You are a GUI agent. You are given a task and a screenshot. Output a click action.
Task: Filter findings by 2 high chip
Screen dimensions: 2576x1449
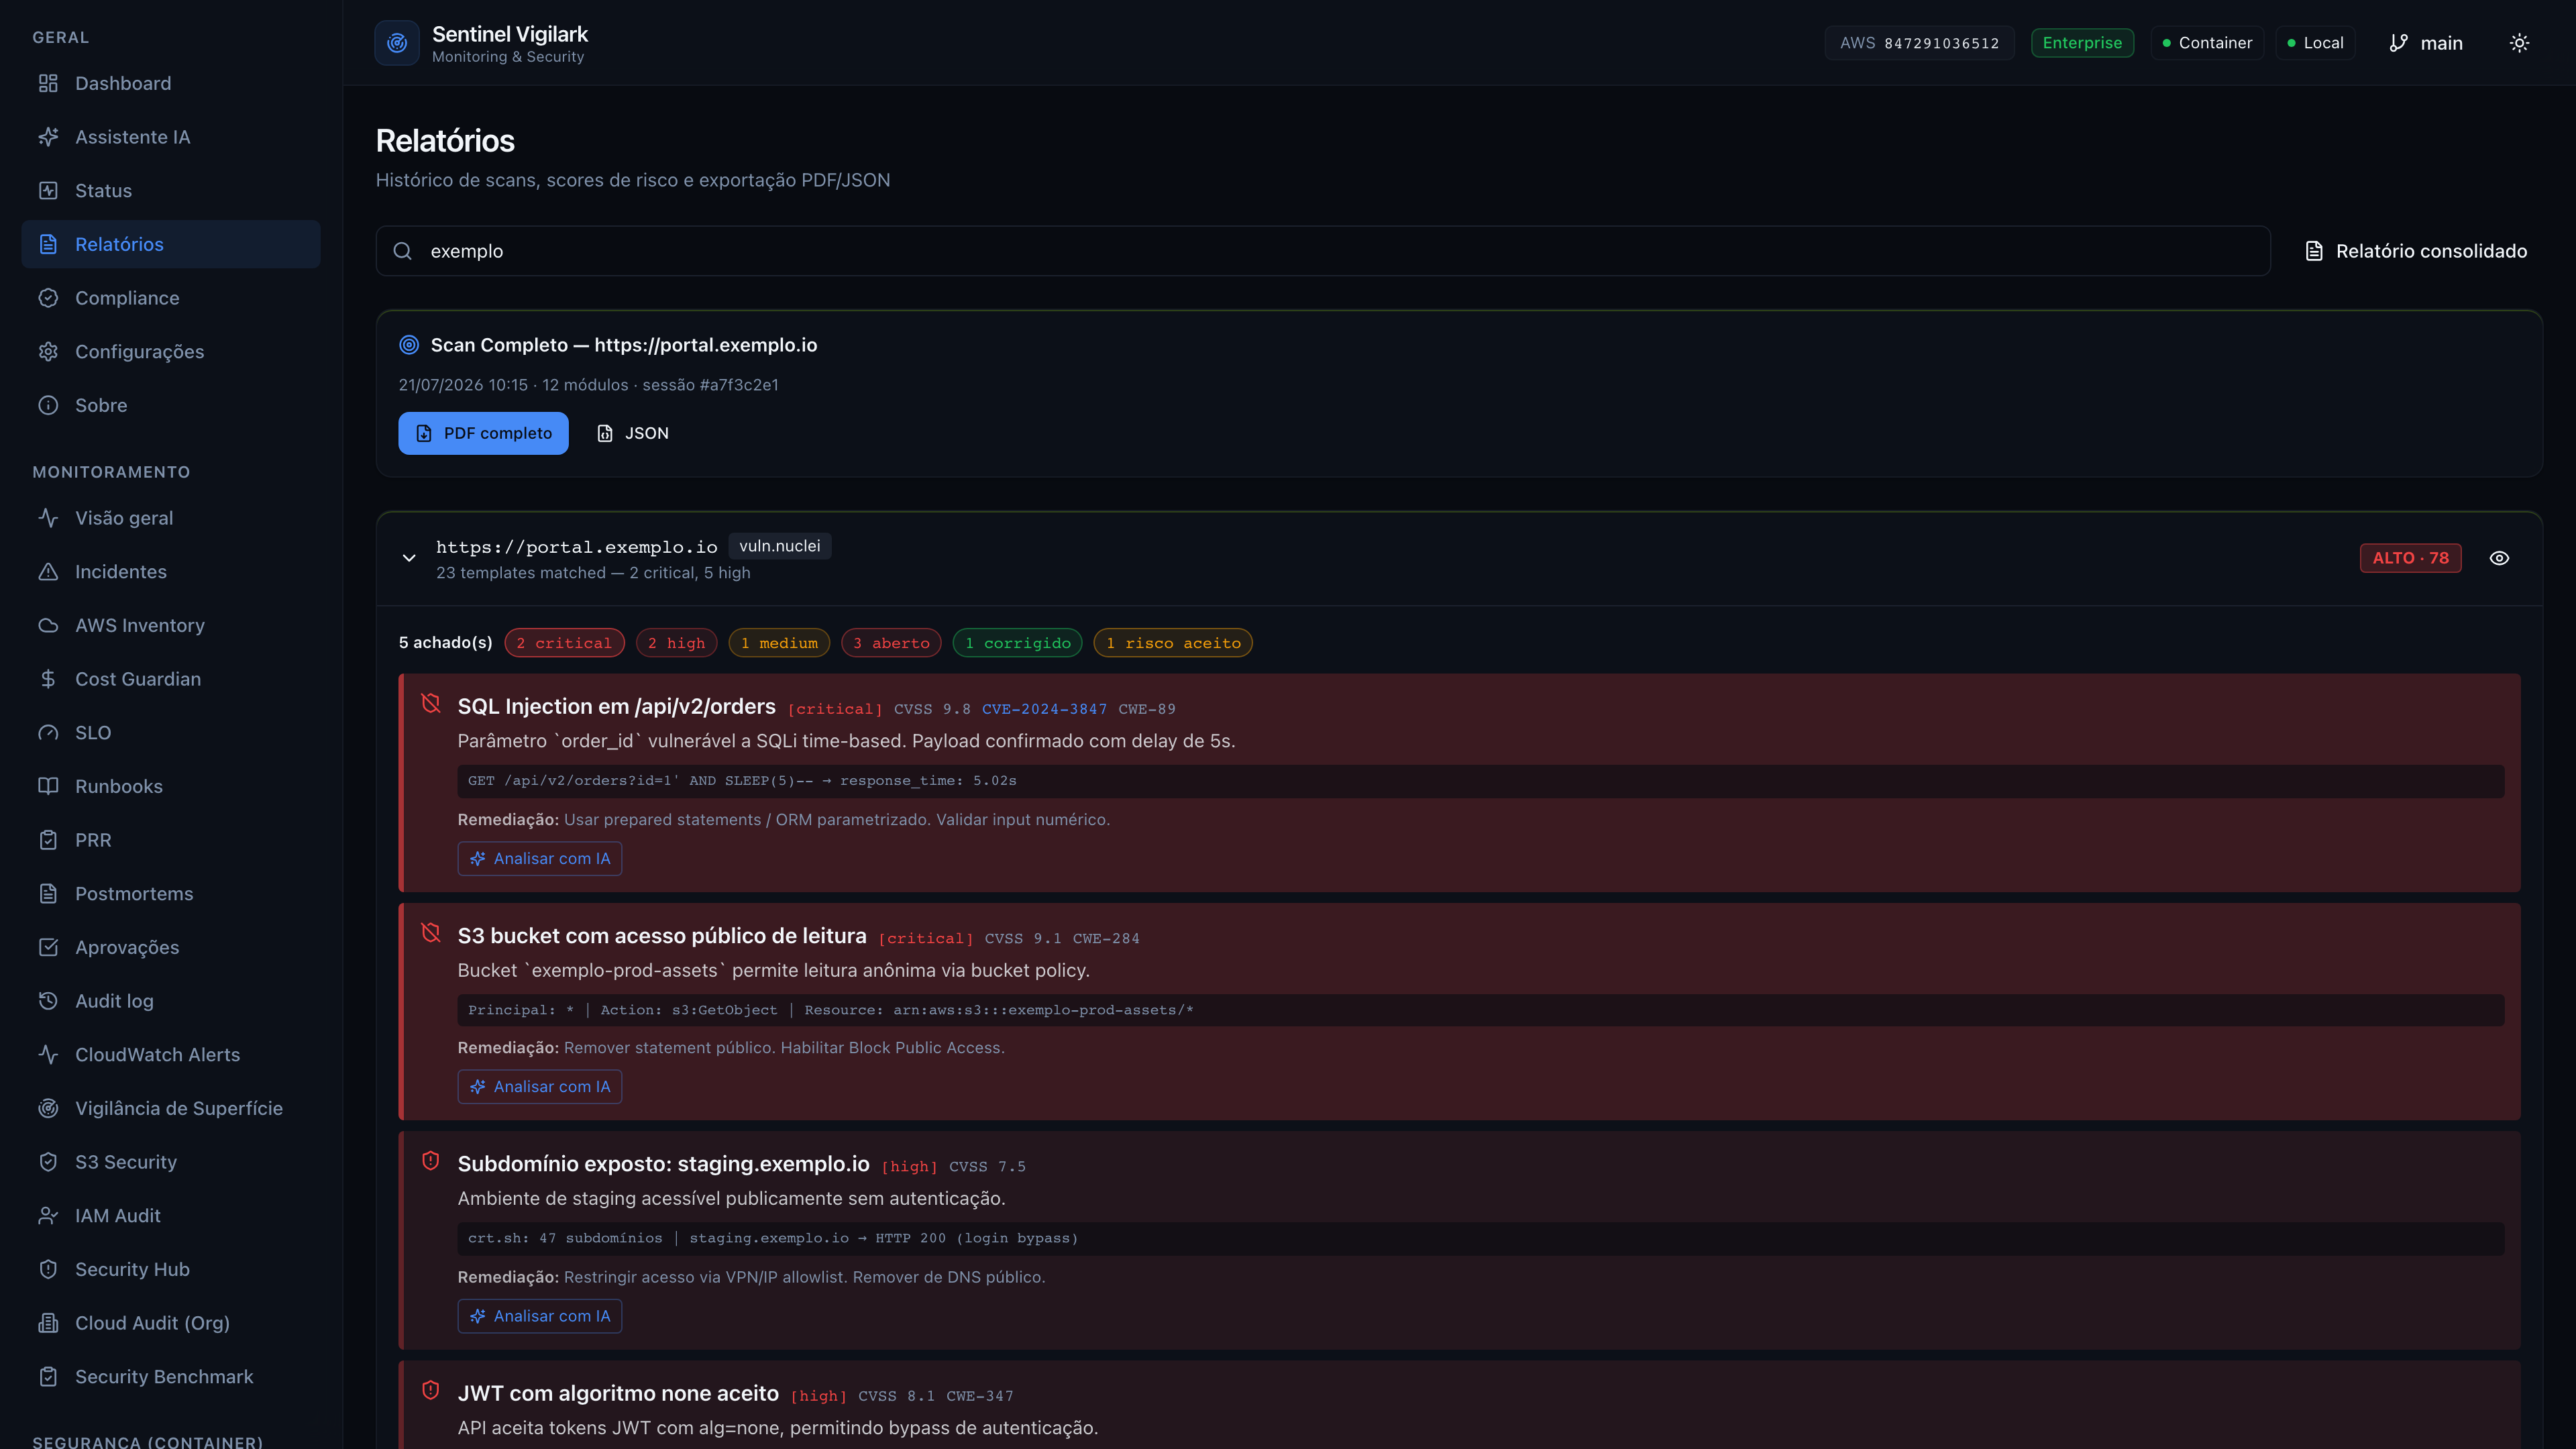pyautogui.click(x=677, y=643)
